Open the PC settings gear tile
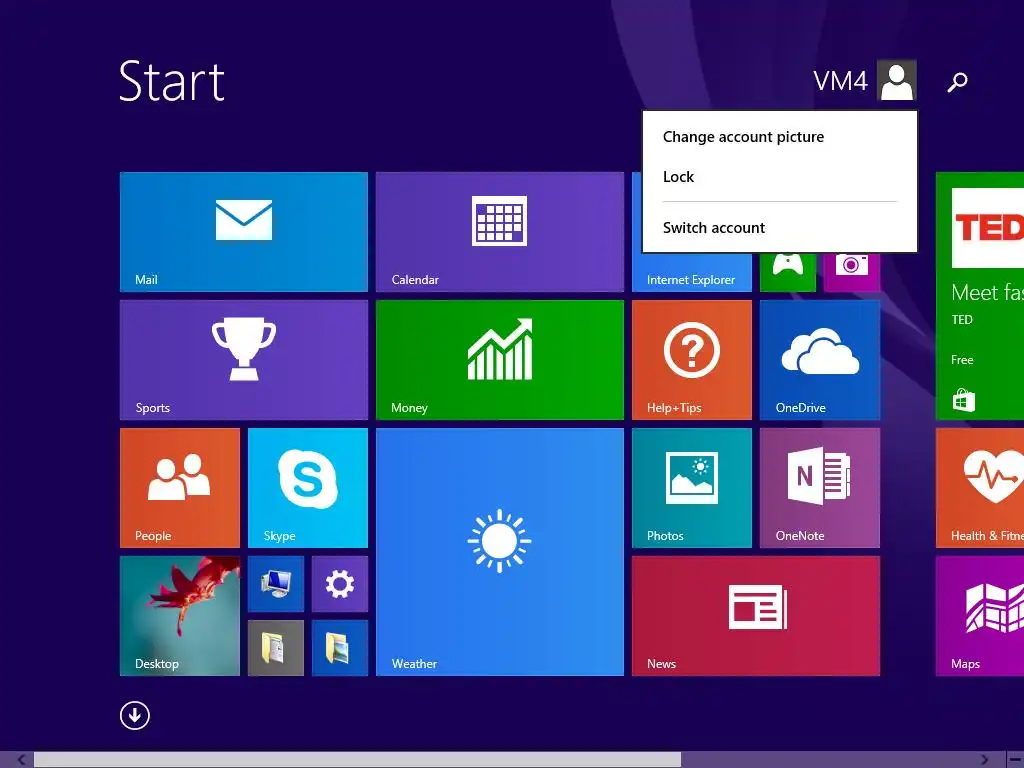Screen dimensions: 1024x768 (x=340, y=584)
